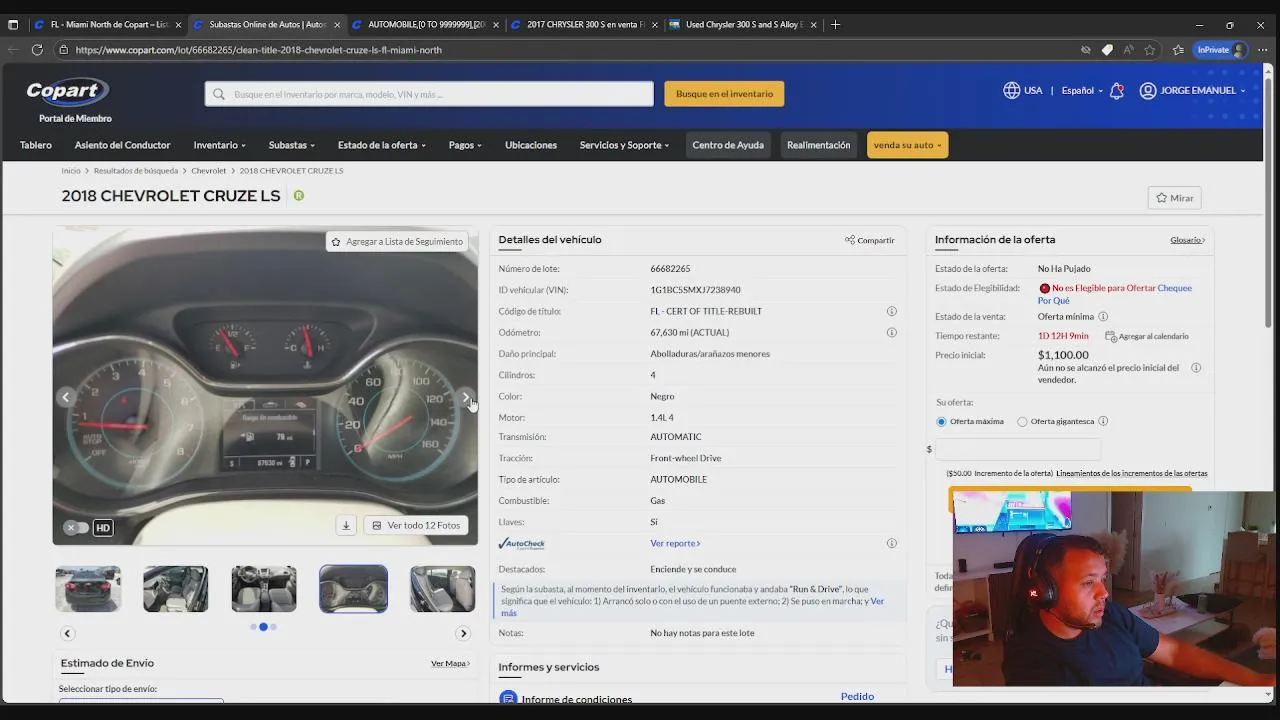
Task: Click Realimentación button
Action: 818,145
